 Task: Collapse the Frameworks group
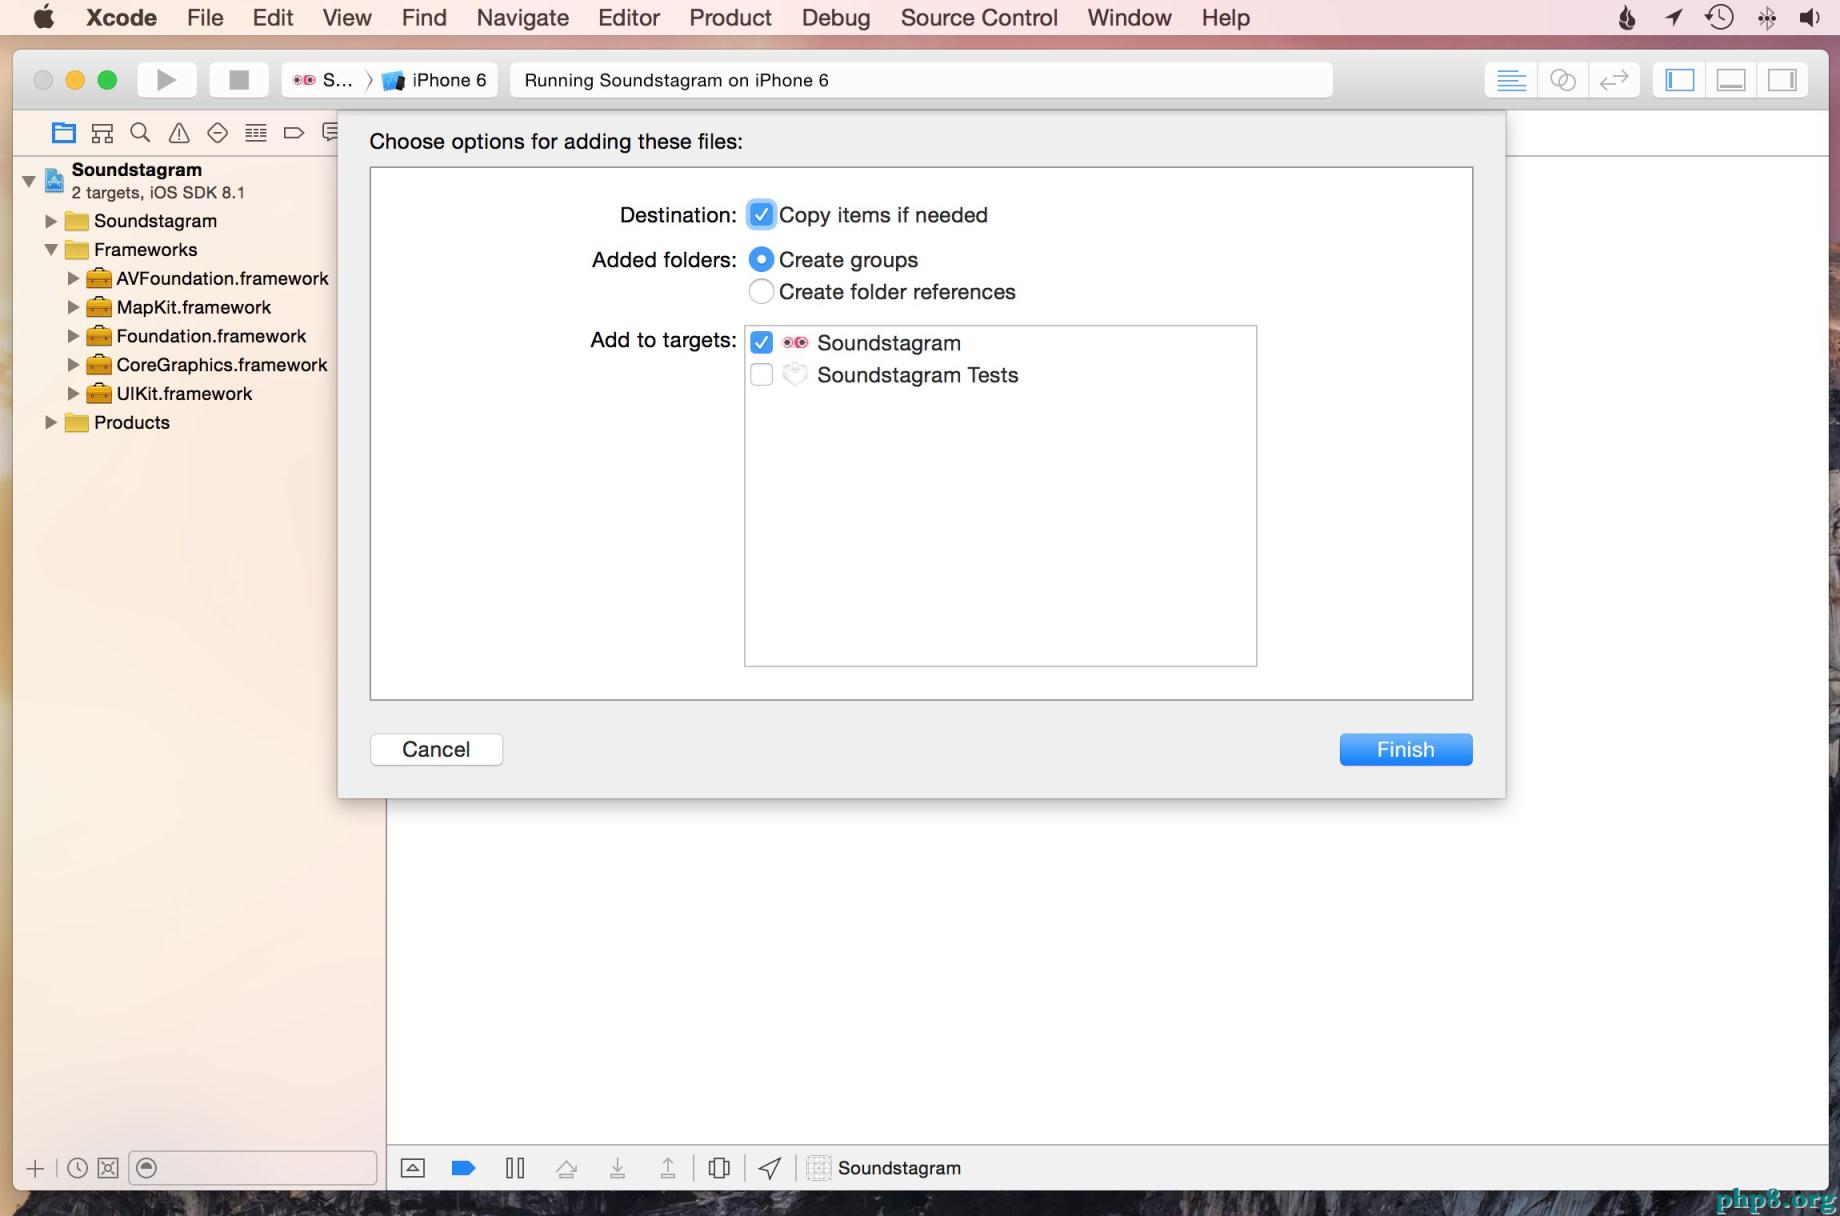51,250
